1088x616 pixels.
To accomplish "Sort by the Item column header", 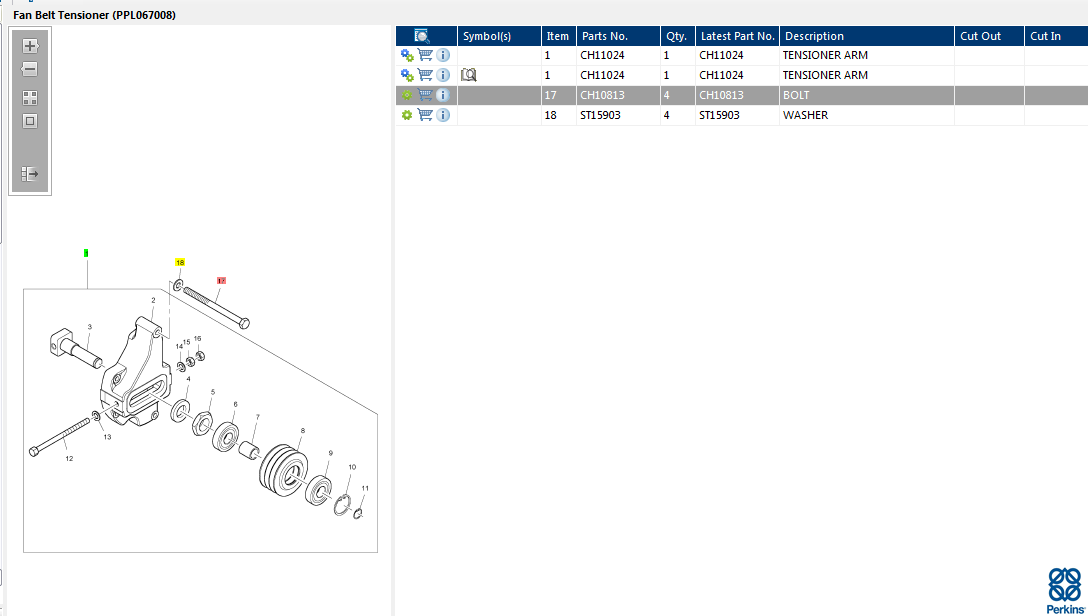I will tap(559, 36).
